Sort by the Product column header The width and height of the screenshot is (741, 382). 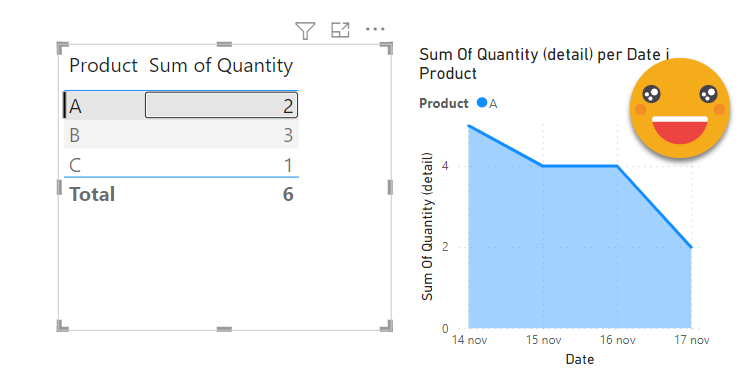[103, 65]
